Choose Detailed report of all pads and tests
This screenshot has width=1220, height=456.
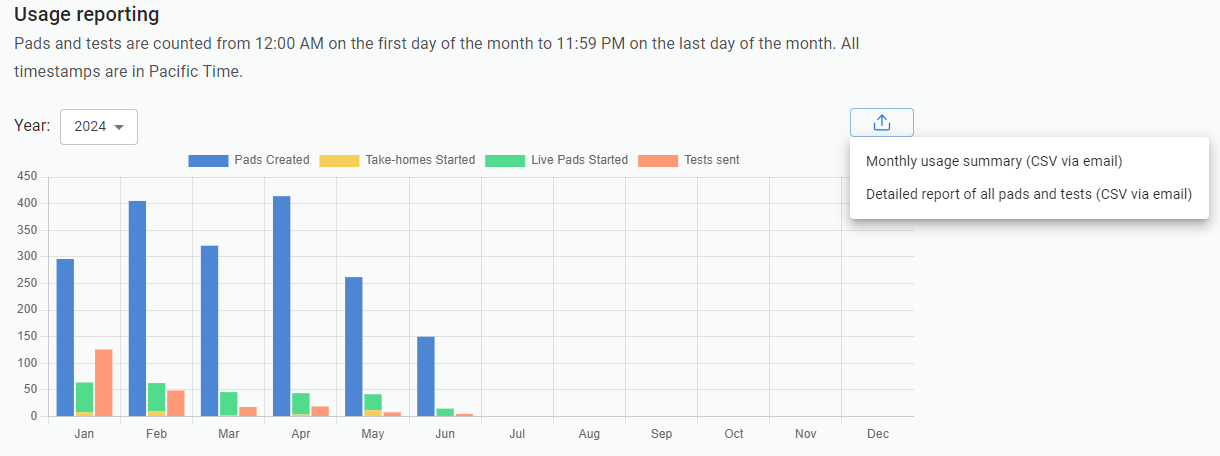tap(1028, 195)
